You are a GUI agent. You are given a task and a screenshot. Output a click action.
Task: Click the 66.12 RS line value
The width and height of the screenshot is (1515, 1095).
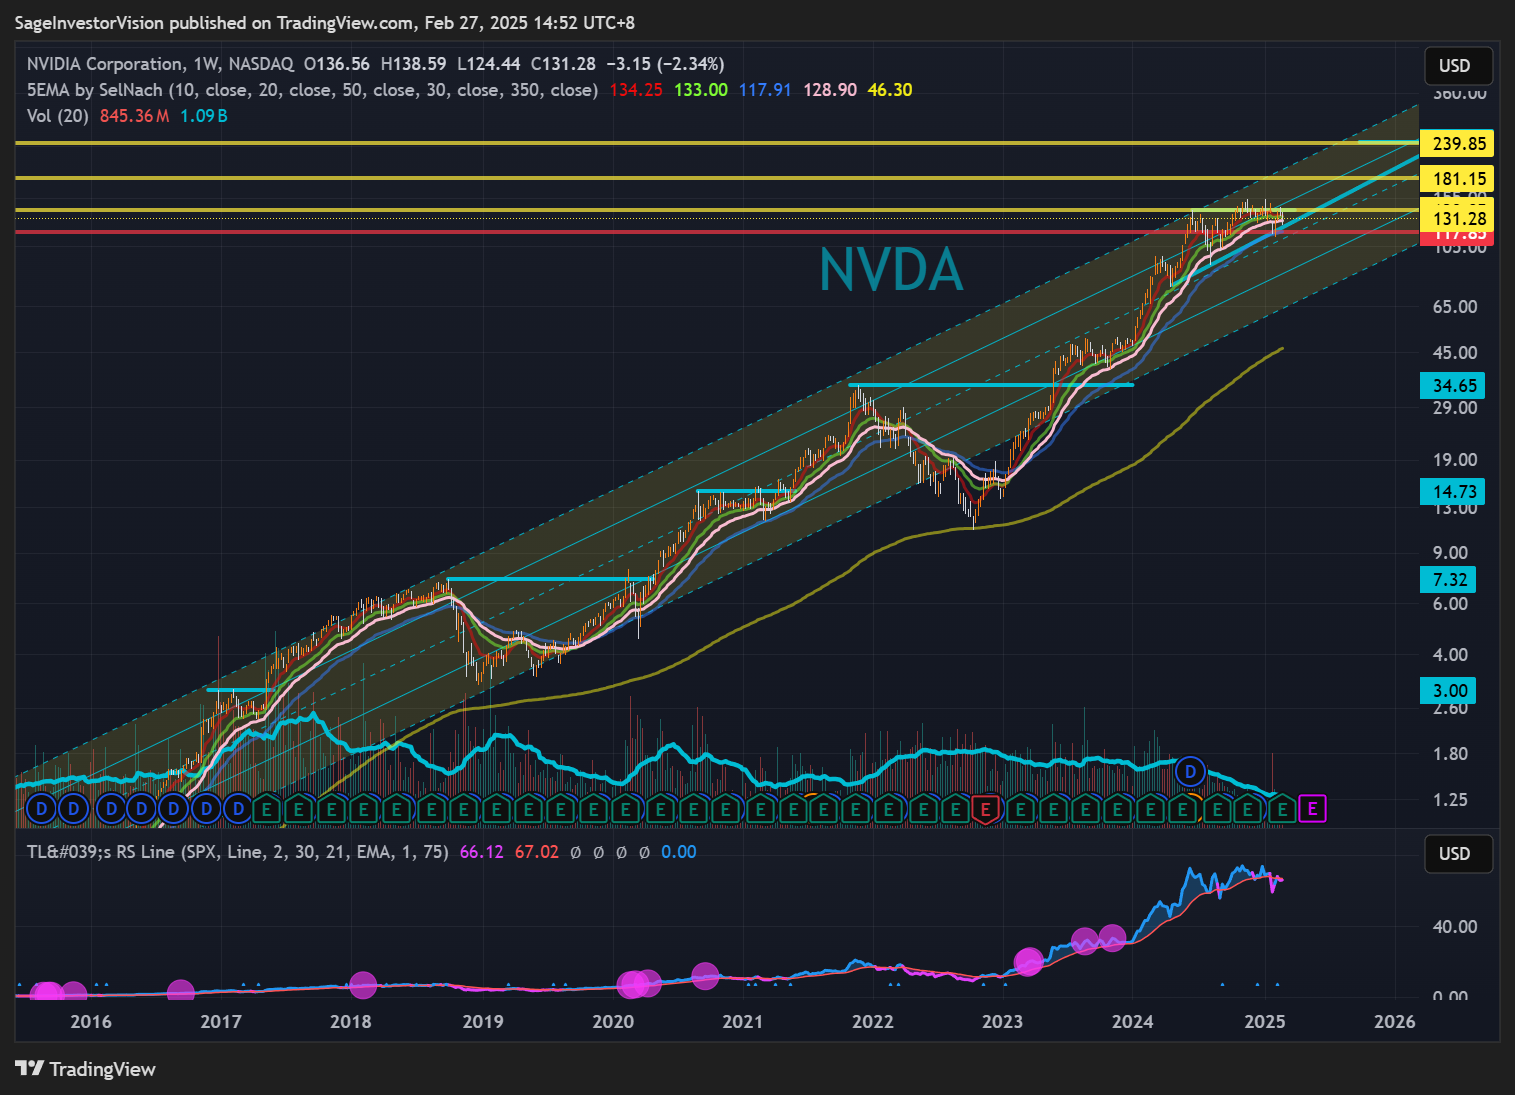click(481, 852)
